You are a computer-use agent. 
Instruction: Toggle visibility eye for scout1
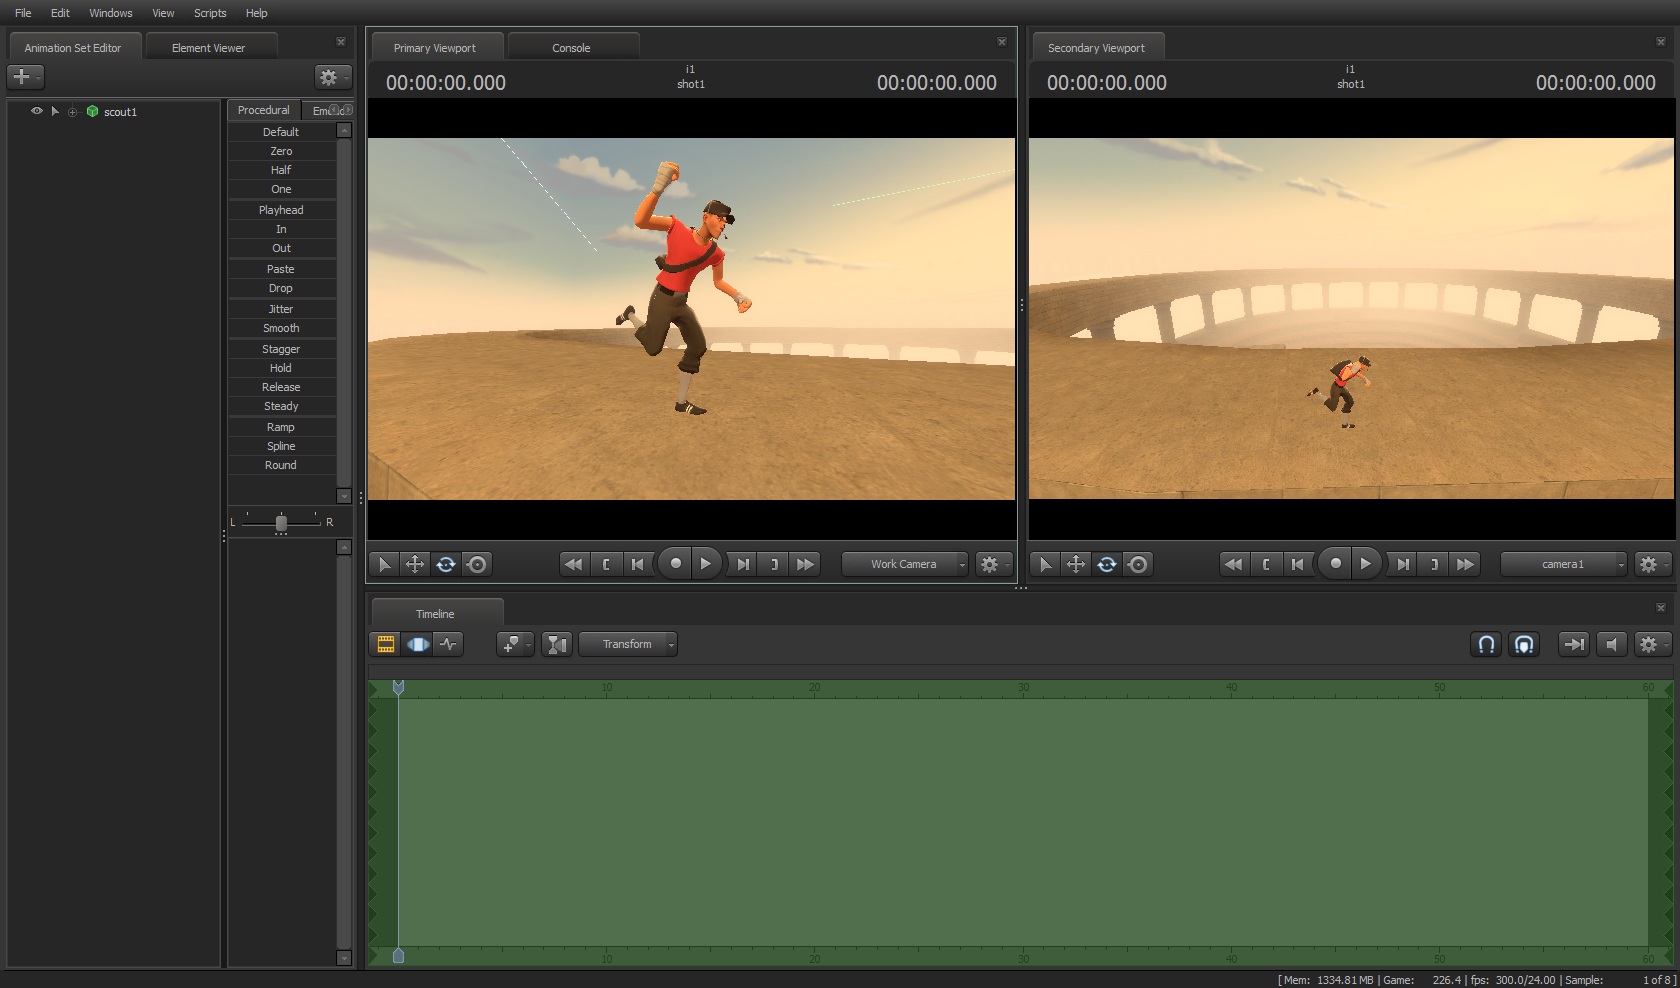[x=37, y=111]
